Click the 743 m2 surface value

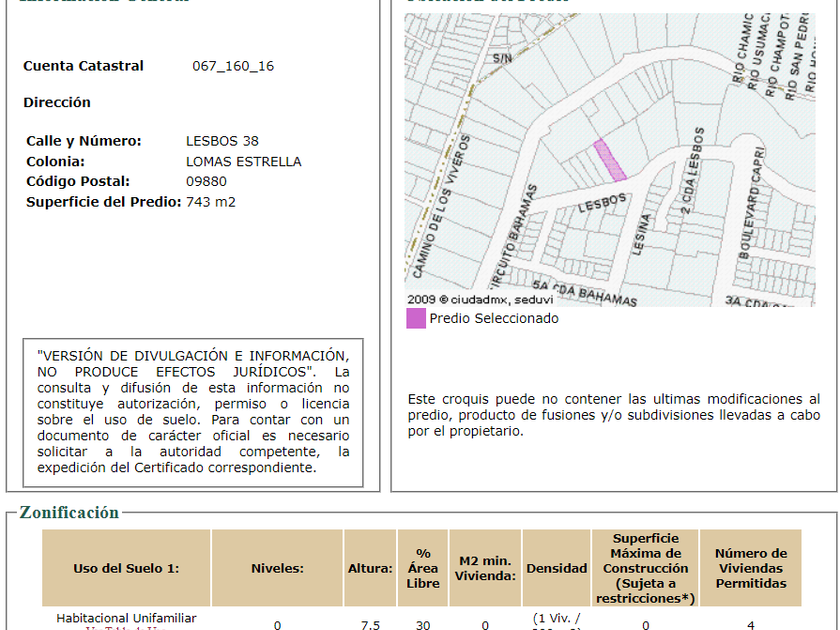coord(211,202)
